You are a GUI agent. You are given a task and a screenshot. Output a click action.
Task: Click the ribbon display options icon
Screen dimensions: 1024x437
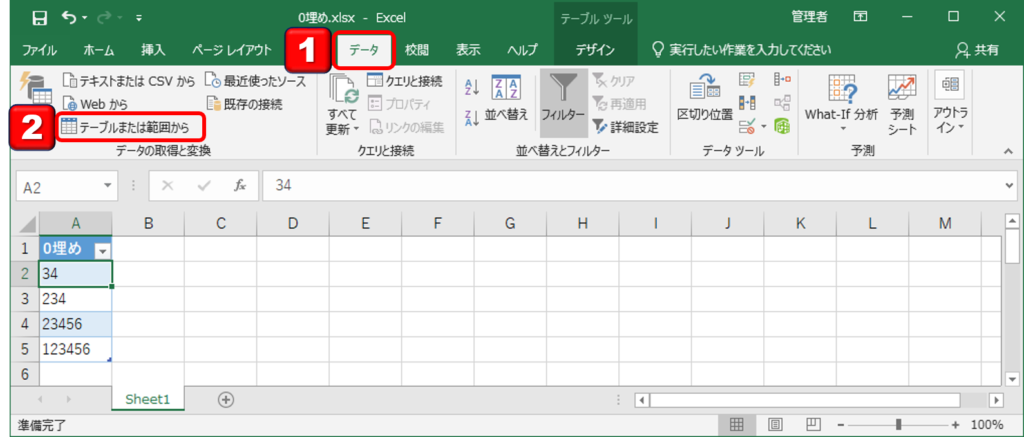[x=860, y=17]
